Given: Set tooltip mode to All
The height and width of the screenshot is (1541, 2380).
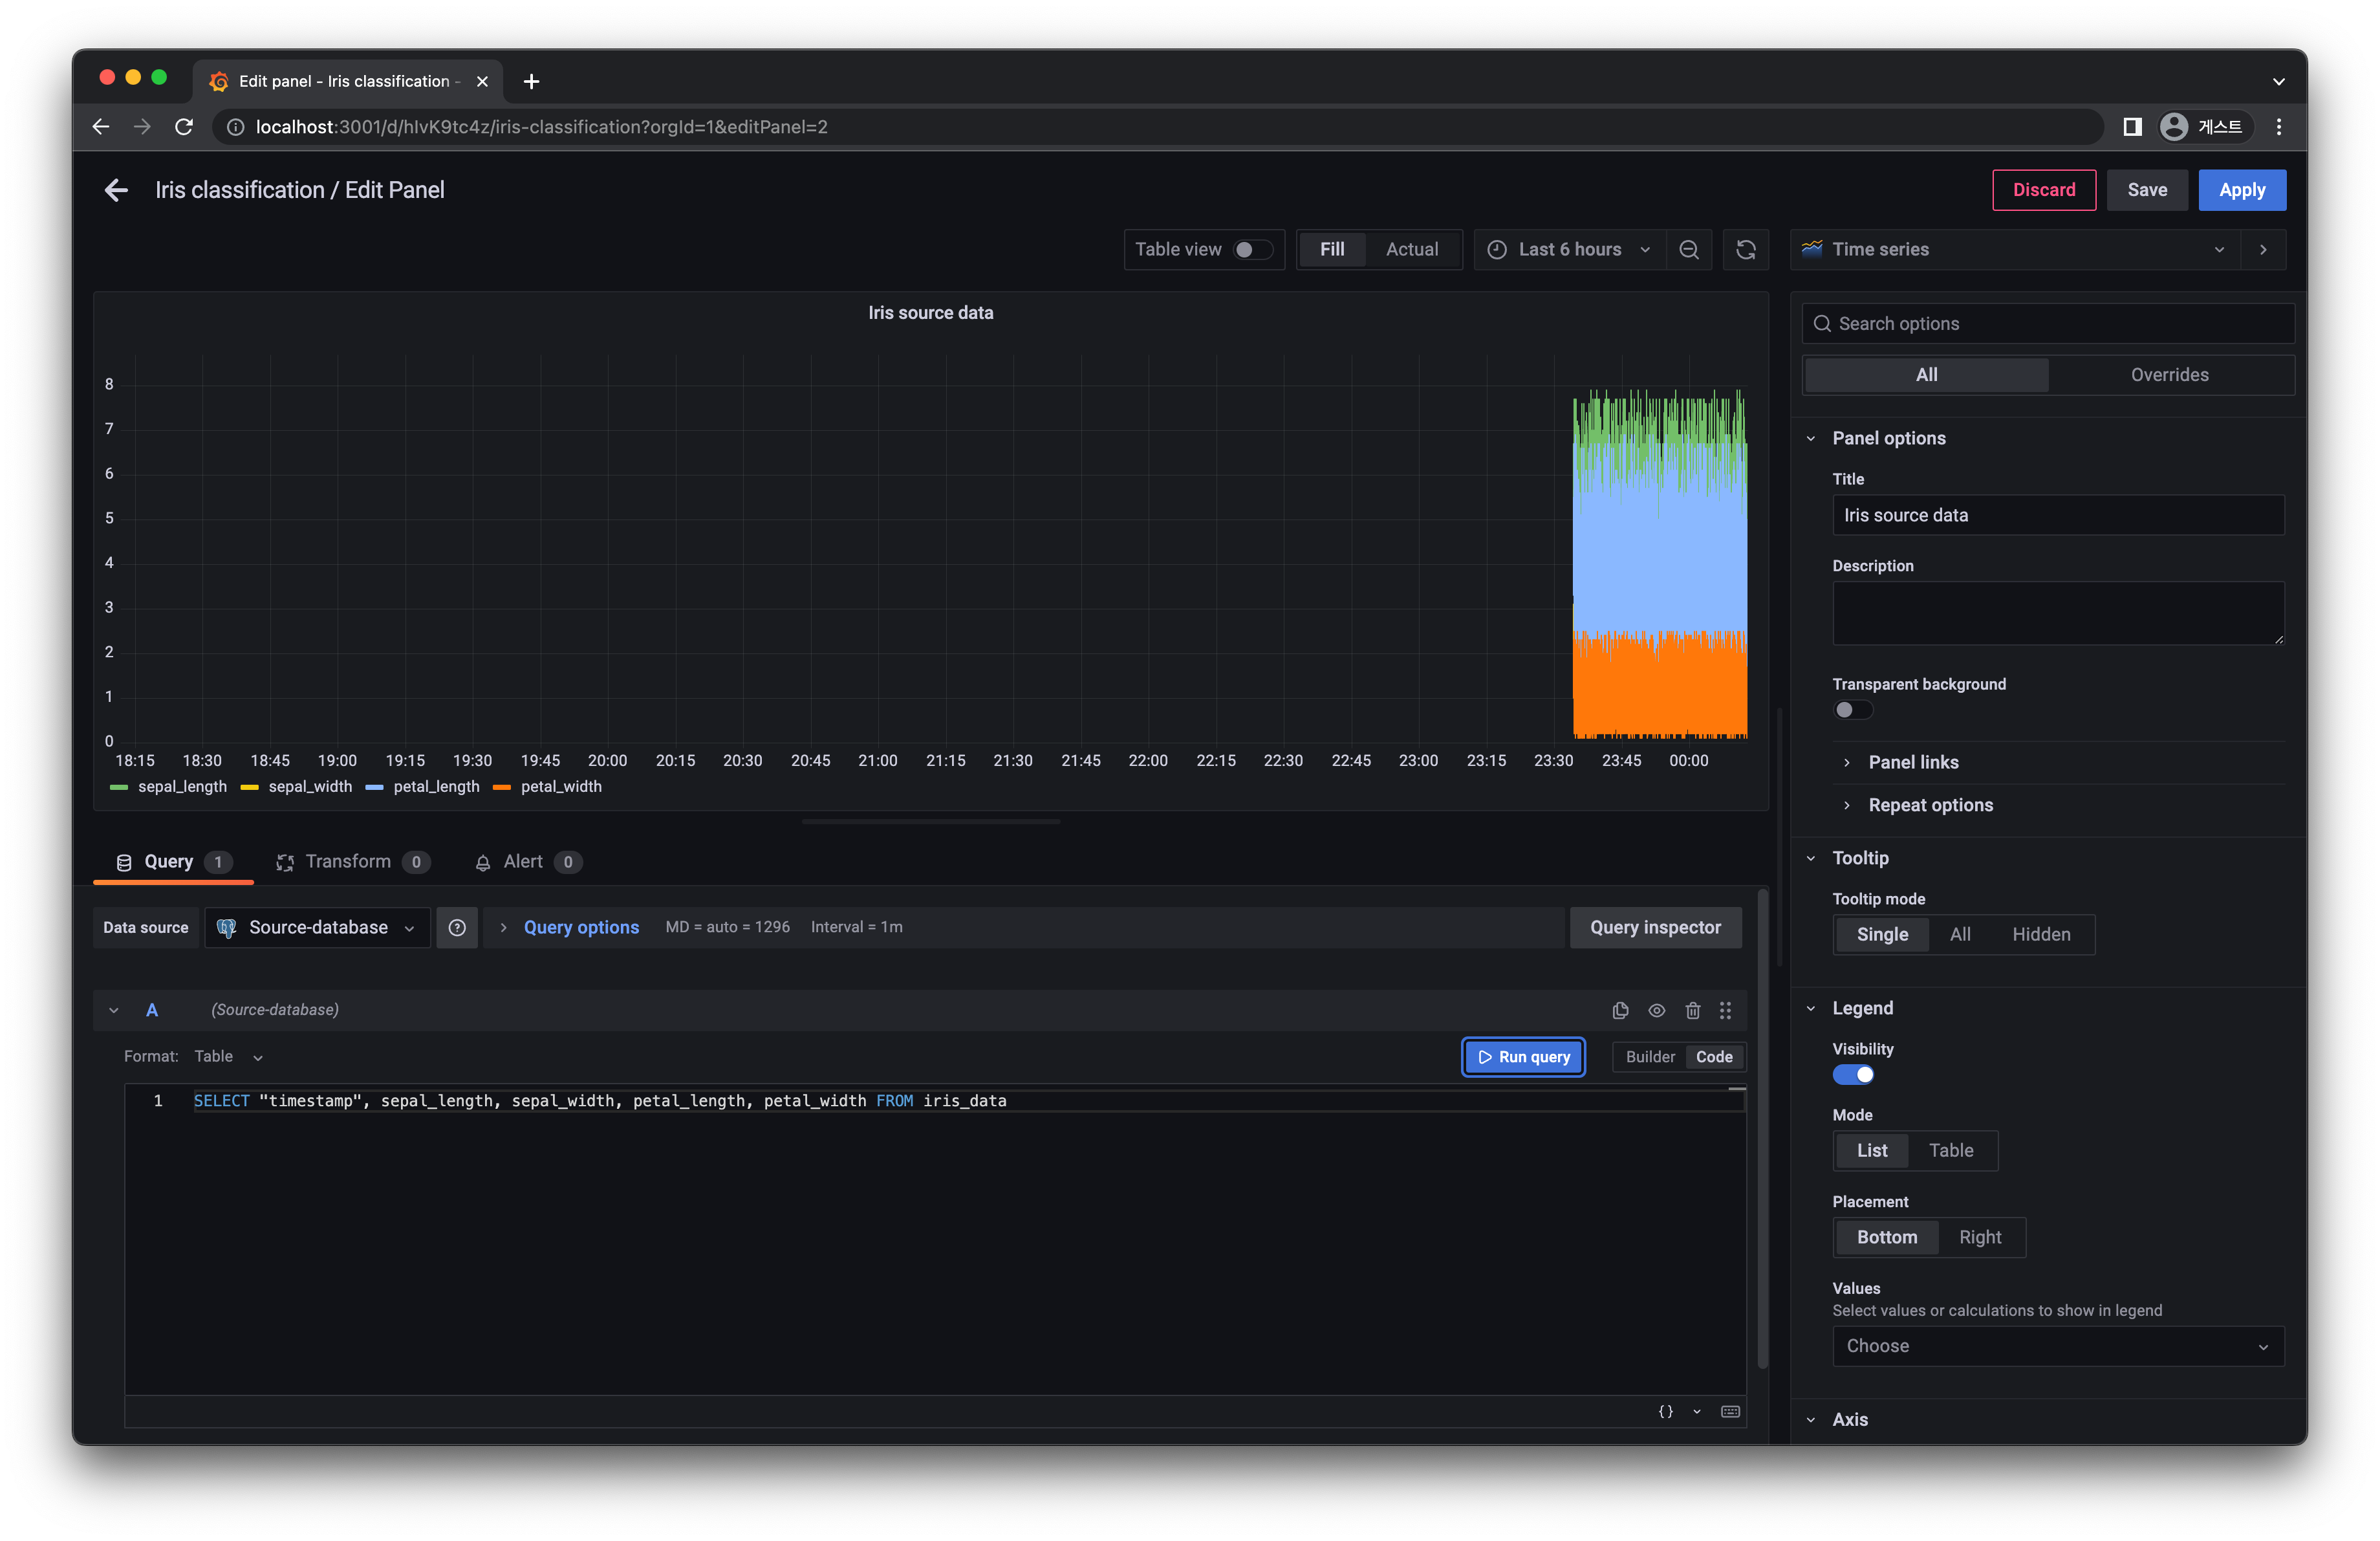Looking at the screenshot, I should click(1959, 935).
